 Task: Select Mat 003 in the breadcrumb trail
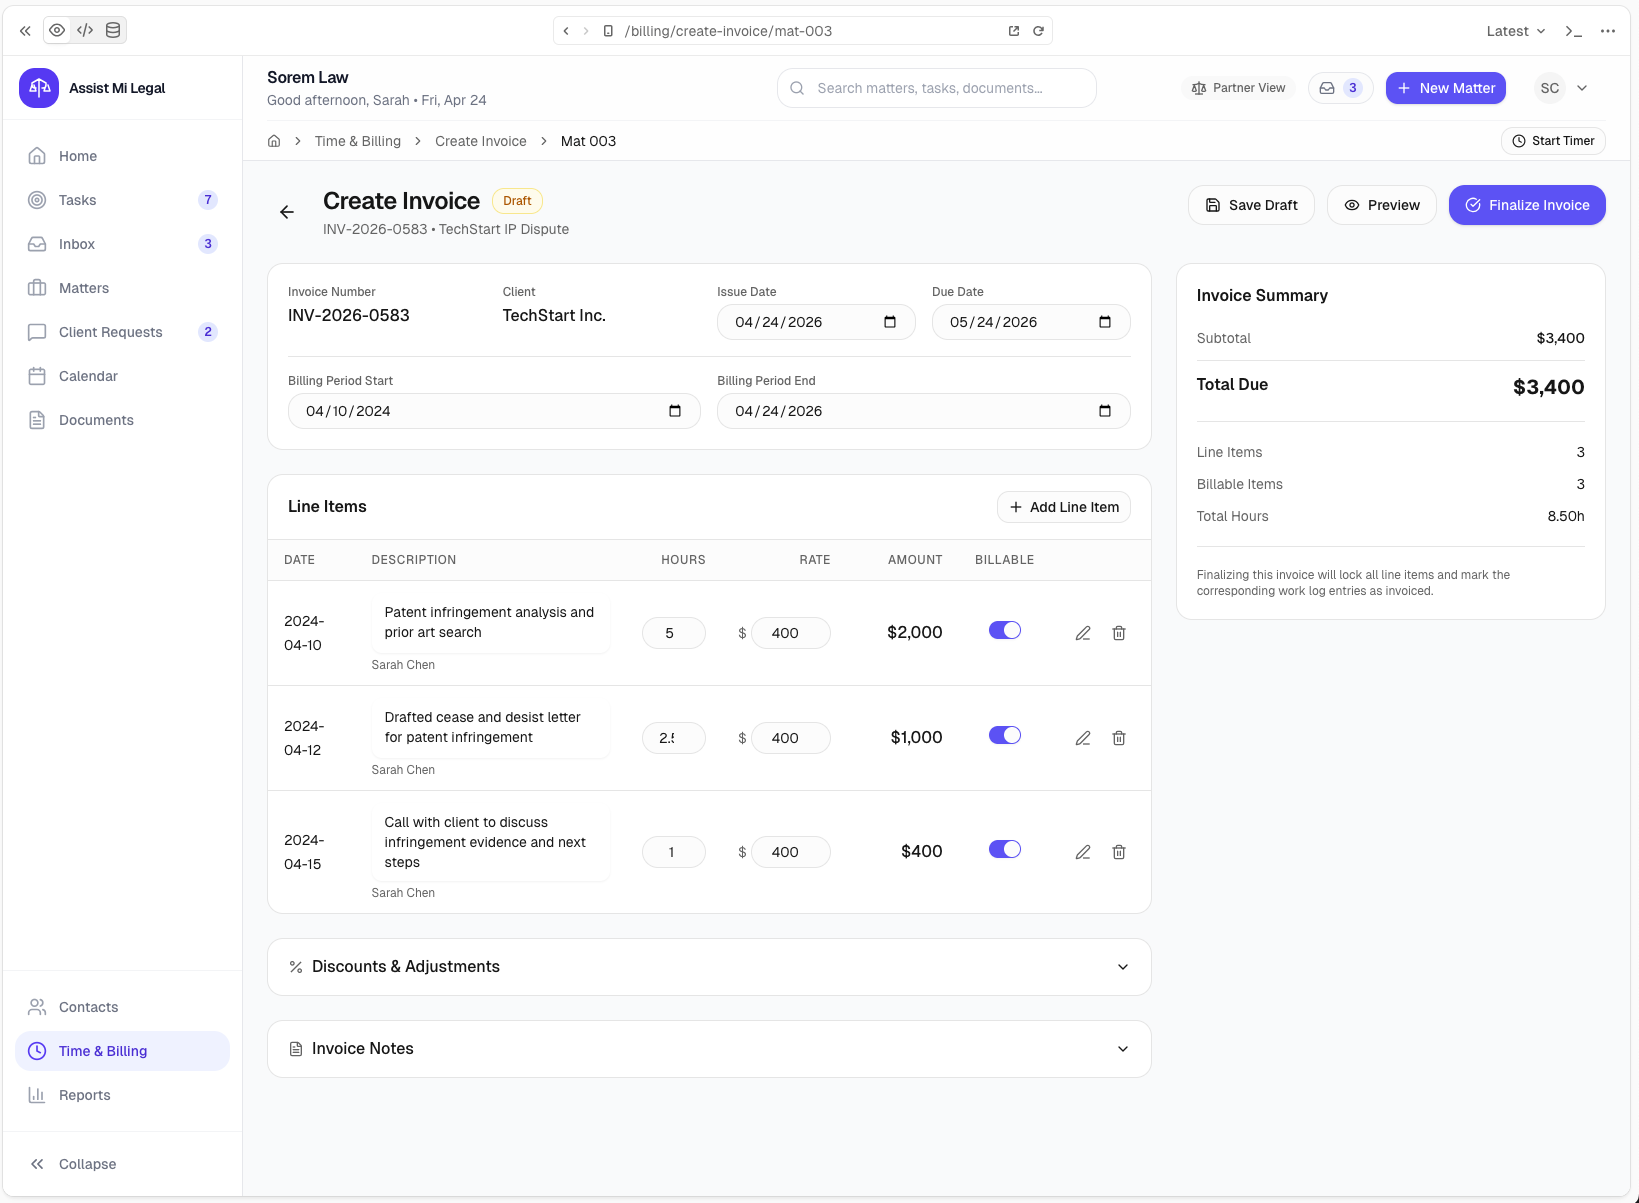(588, 141)
